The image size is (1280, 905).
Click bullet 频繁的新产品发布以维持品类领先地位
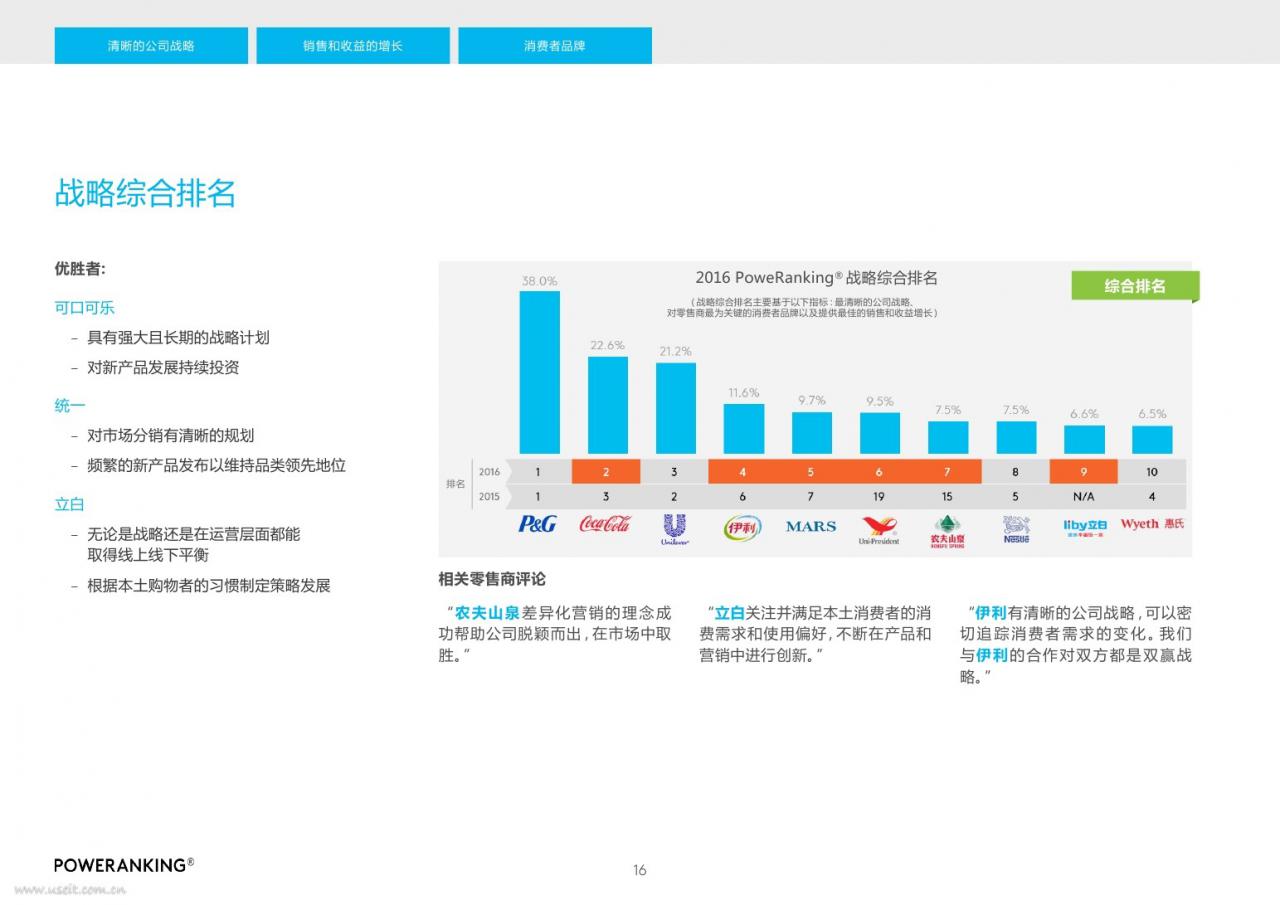(216, 465)
